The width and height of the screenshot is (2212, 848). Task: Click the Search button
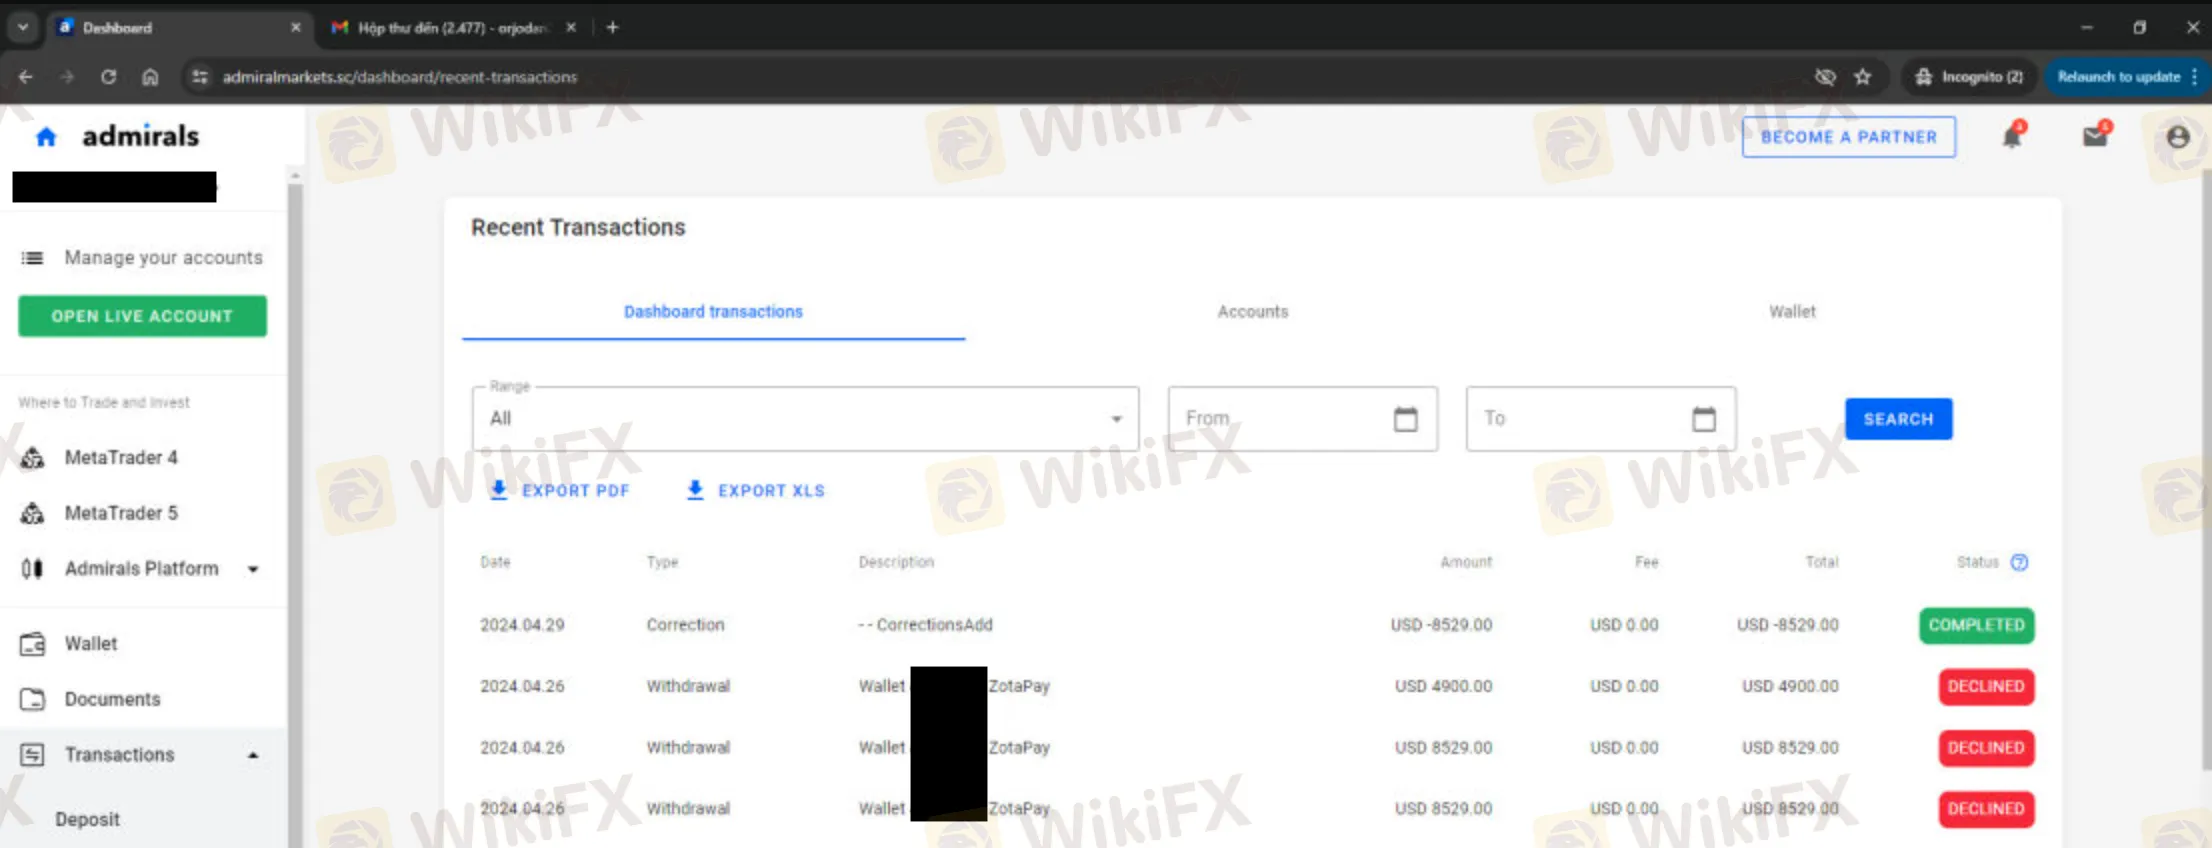pos(1898,419)
